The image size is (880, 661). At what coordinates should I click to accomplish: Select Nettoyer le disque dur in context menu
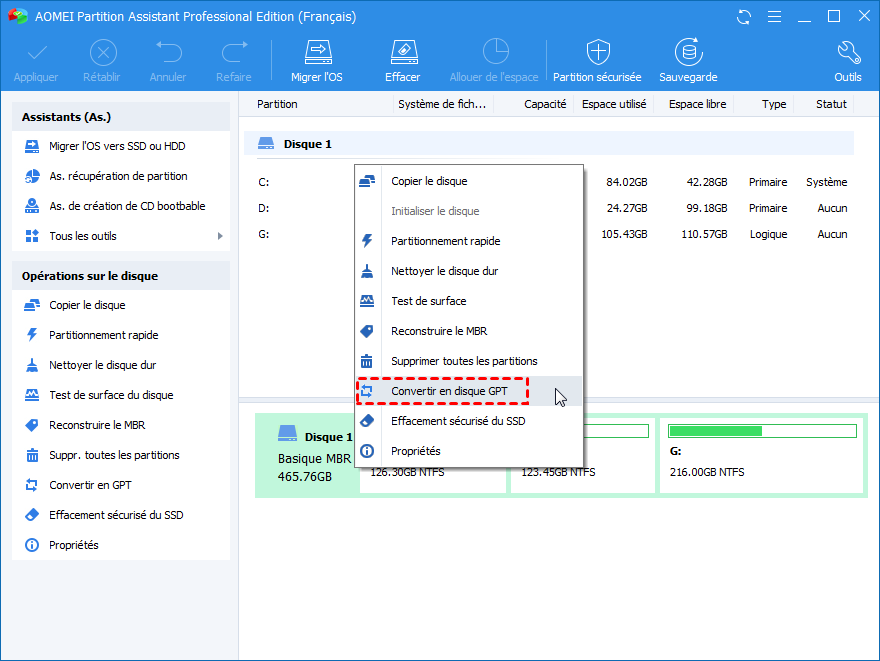pyautogui.click(x=469, y=271)
